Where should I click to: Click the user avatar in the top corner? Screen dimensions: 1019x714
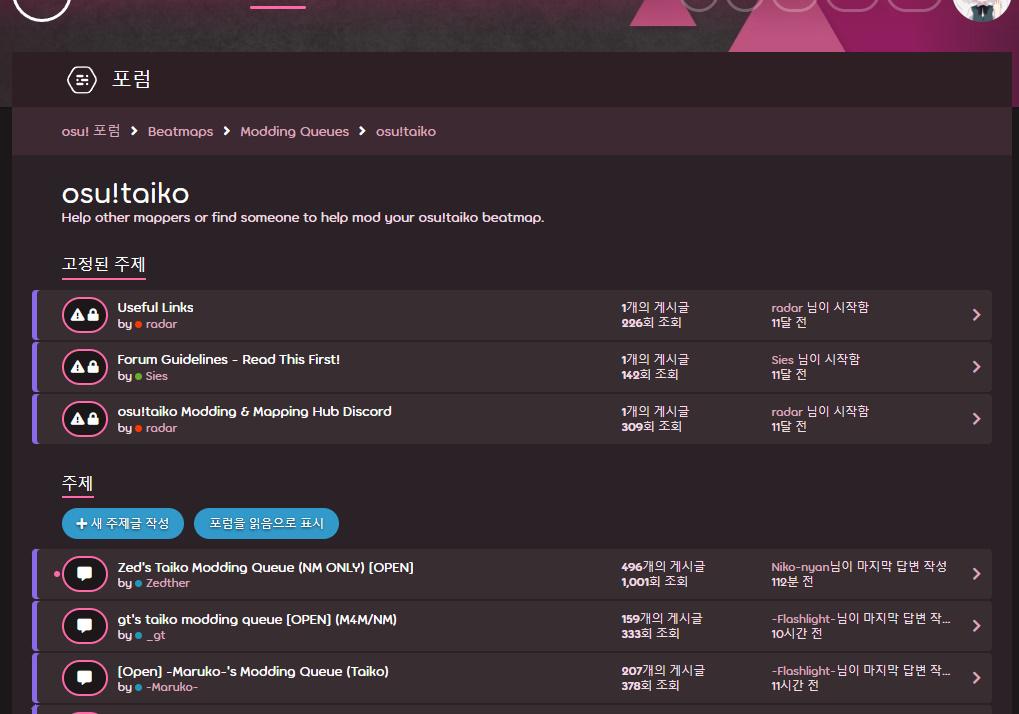pos(981,6)
